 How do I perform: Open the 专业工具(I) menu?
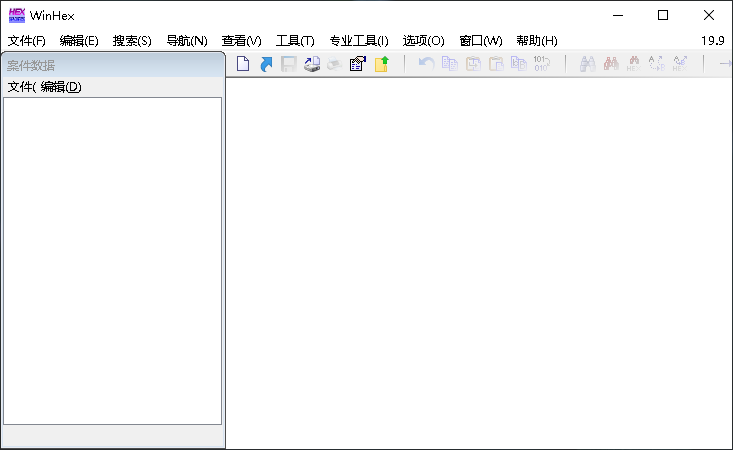tap(359, 41)
